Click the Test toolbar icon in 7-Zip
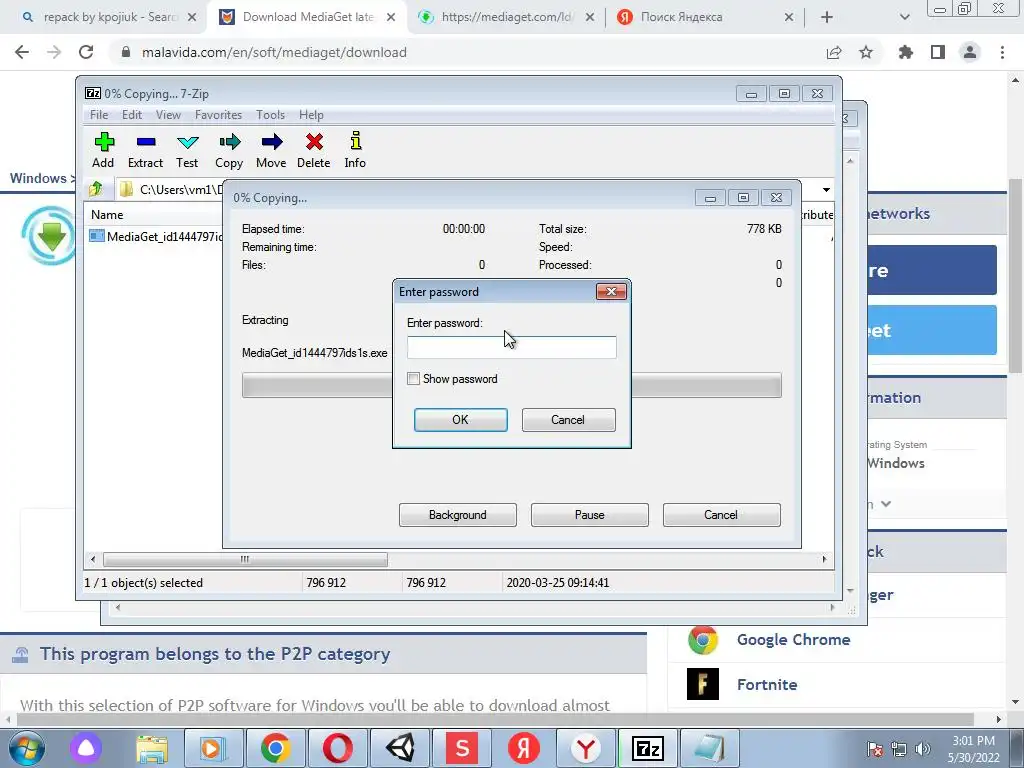 coord(187,150)
